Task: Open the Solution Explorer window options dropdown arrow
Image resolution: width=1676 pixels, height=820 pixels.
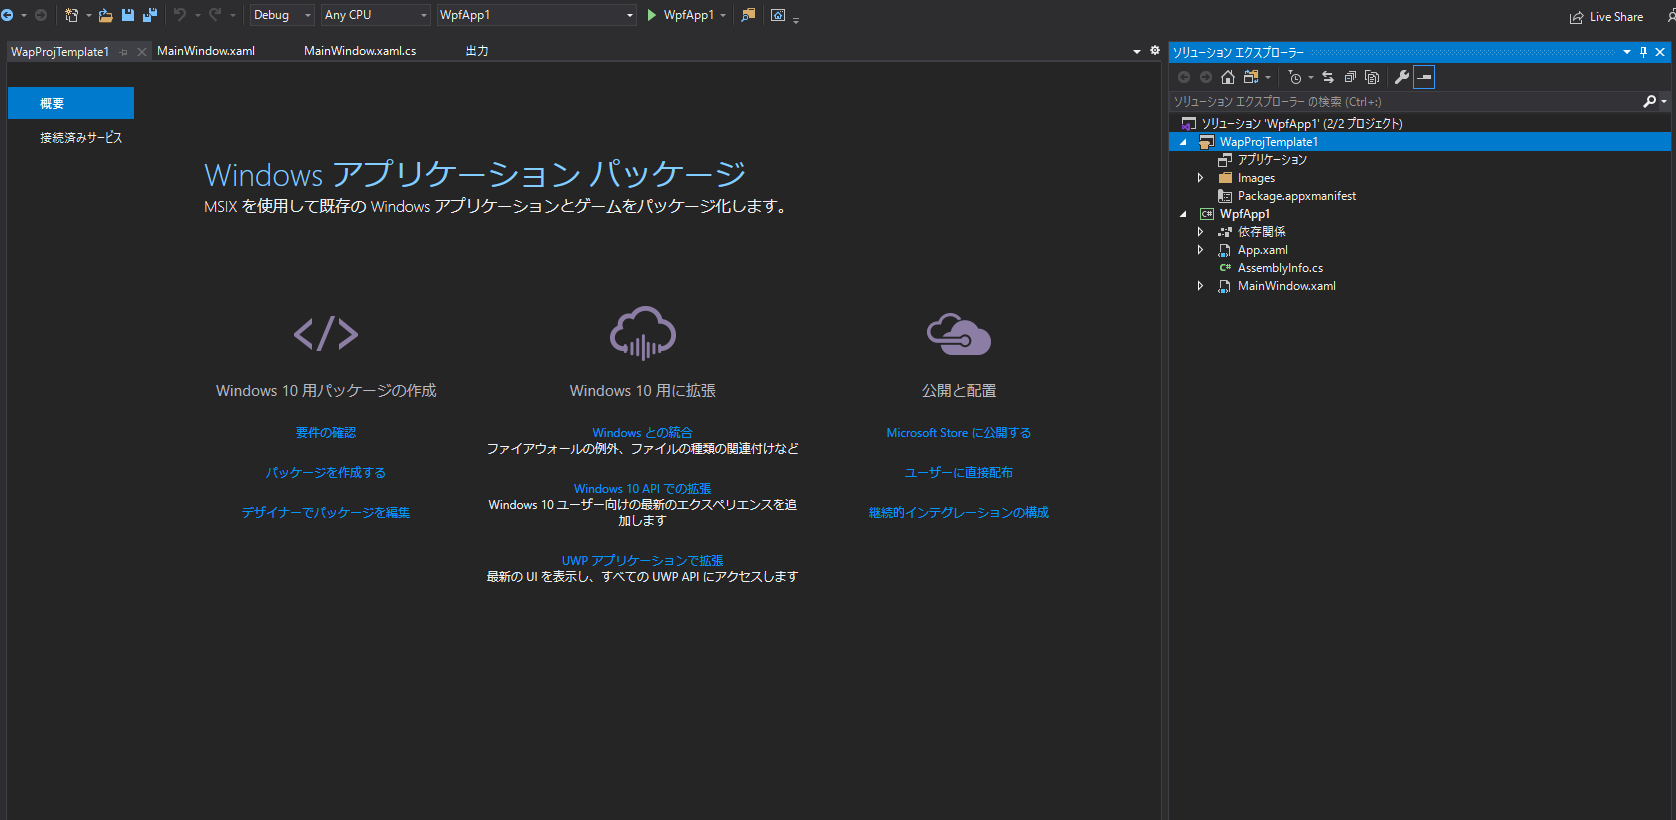Action: 1627,52
